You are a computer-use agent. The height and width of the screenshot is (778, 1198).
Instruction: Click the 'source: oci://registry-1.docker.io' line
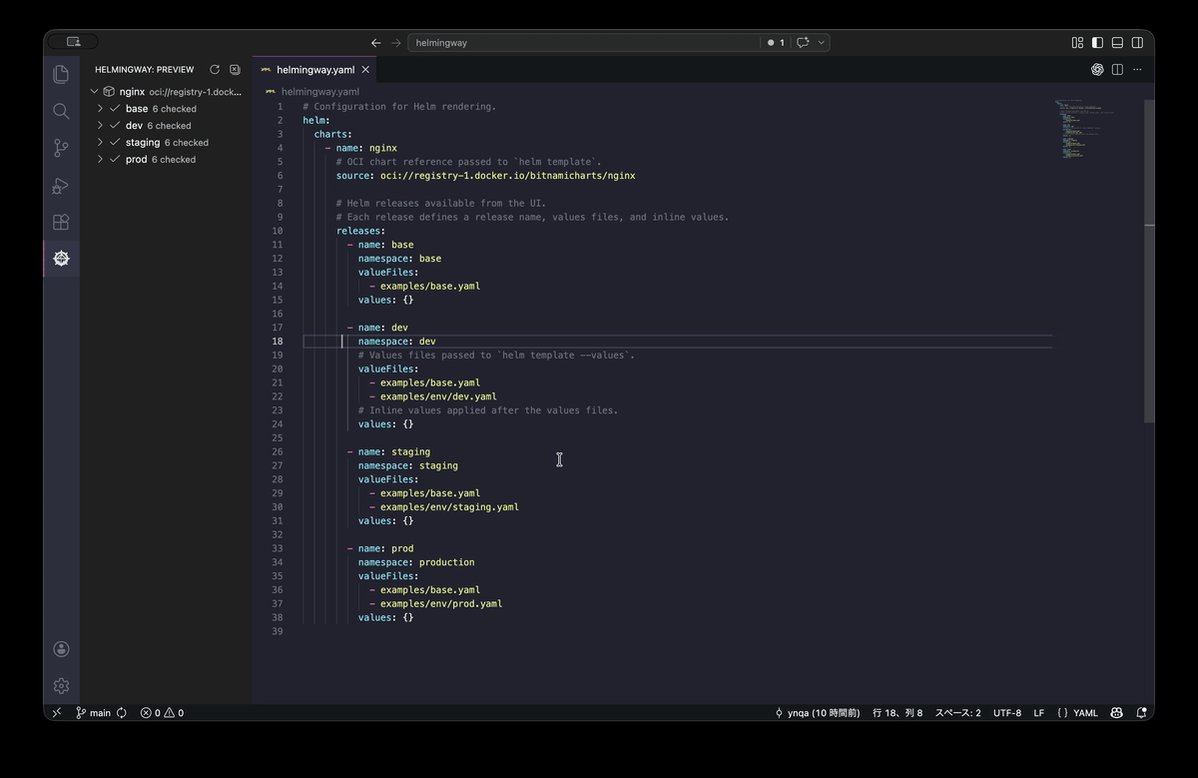pyautogui.click(x=486, y=175)
